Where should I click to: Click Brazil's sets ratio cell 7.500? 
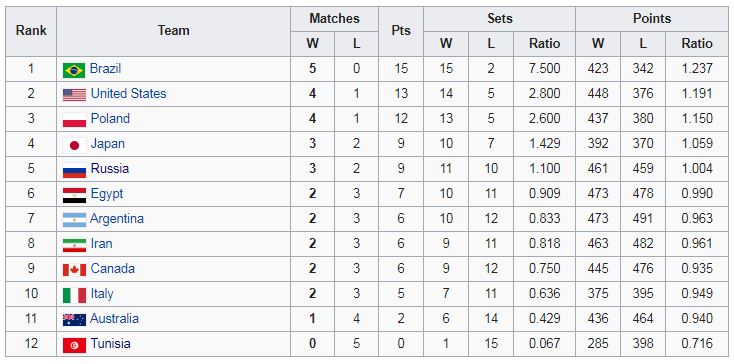[x=544, y=69]
